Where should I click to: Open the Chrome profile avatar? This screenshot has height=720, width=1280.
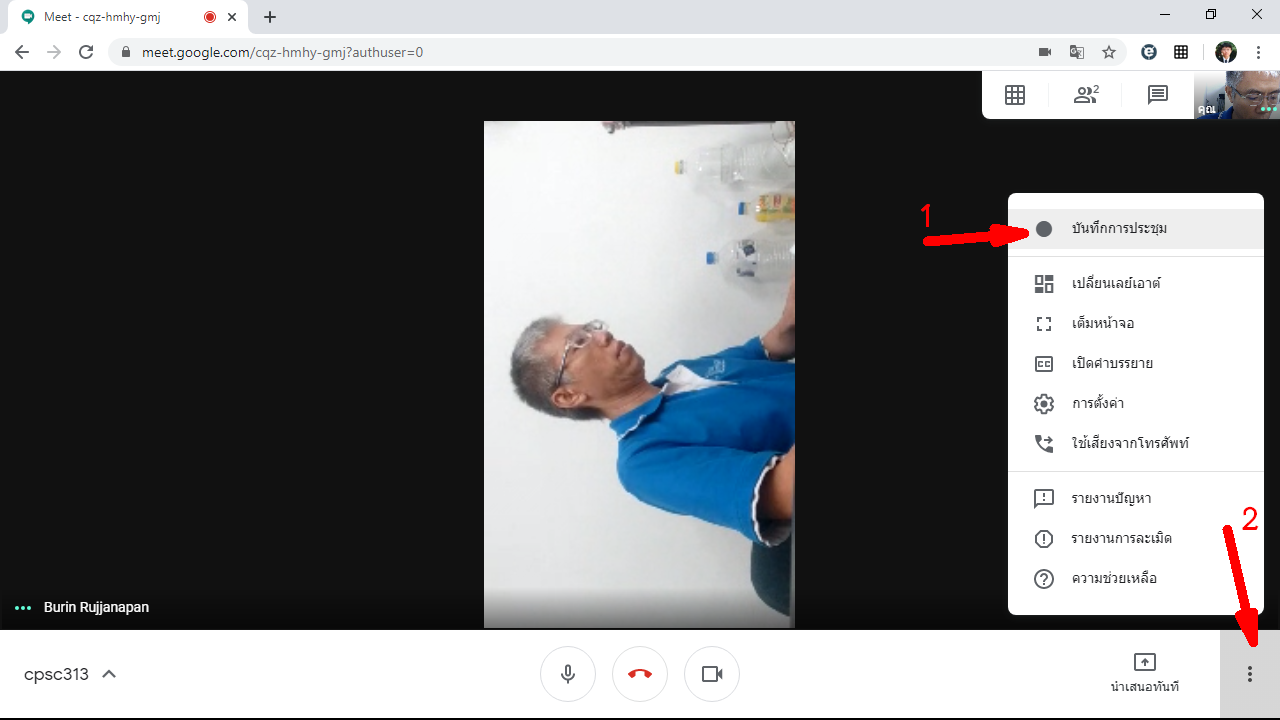click(1225, 52)
